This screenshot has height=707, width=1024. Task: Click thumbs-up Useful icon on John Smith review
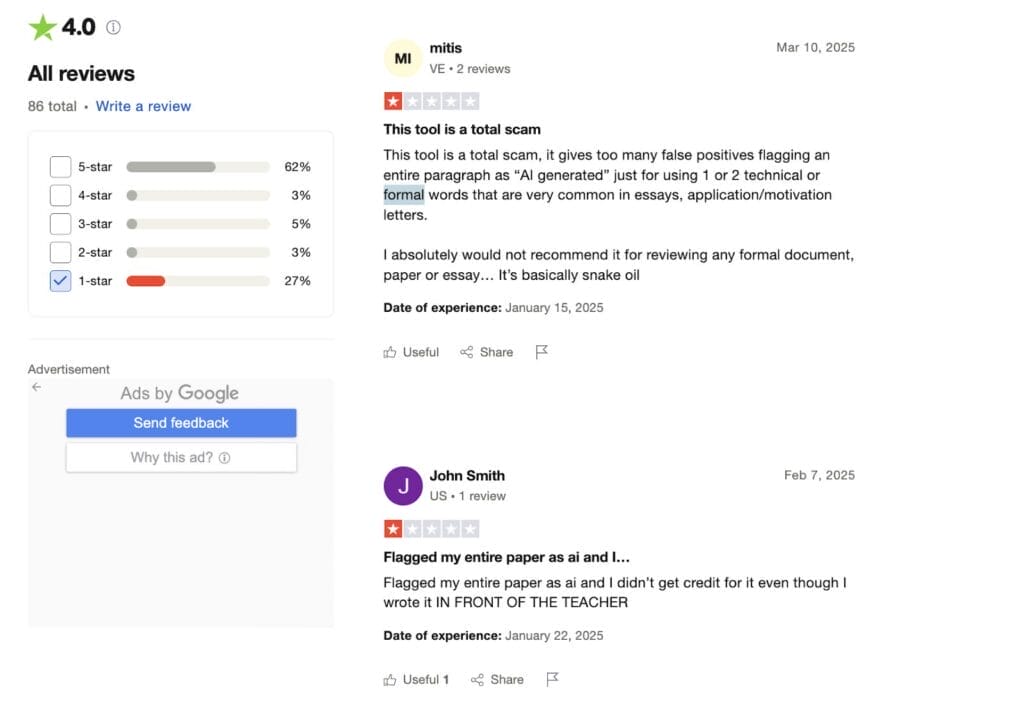tap(390, 680)
